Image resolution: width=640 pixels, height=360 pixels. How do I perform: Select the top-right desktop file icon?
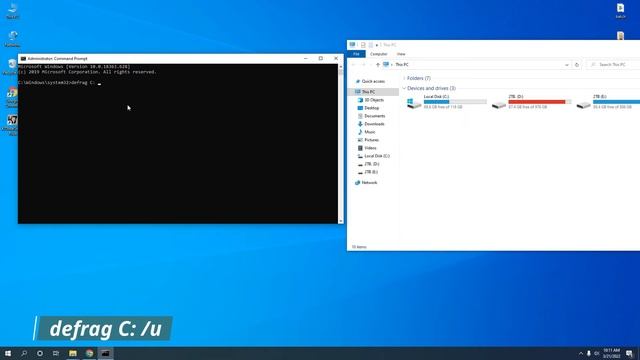[620, 11]
